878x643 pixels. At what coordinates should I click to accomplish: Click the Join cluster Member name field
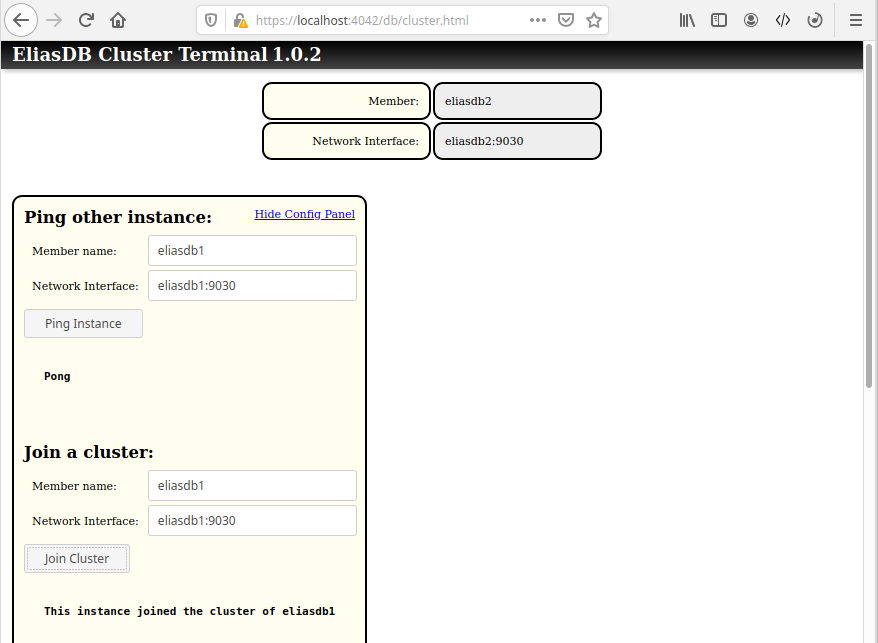(x=252, y=486)
